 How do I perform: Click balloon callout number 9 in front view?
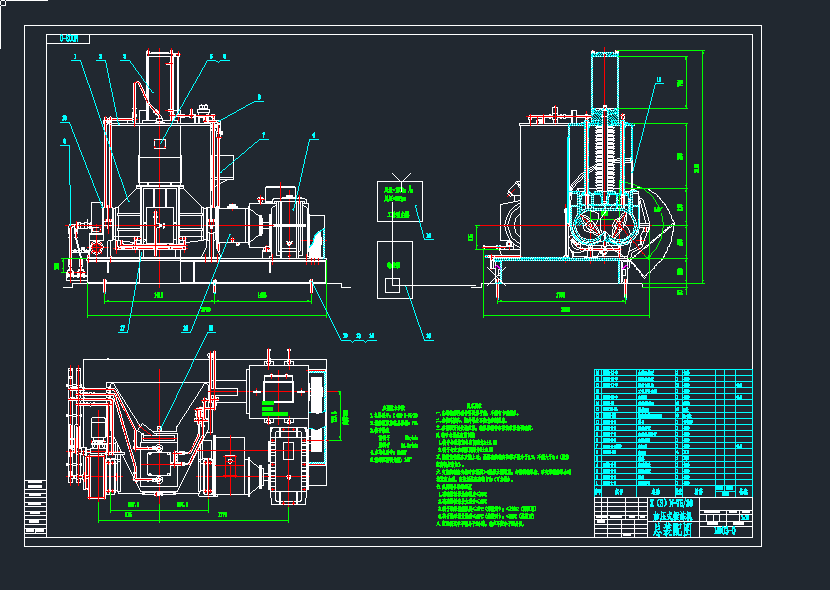click(x=259, y=97)
